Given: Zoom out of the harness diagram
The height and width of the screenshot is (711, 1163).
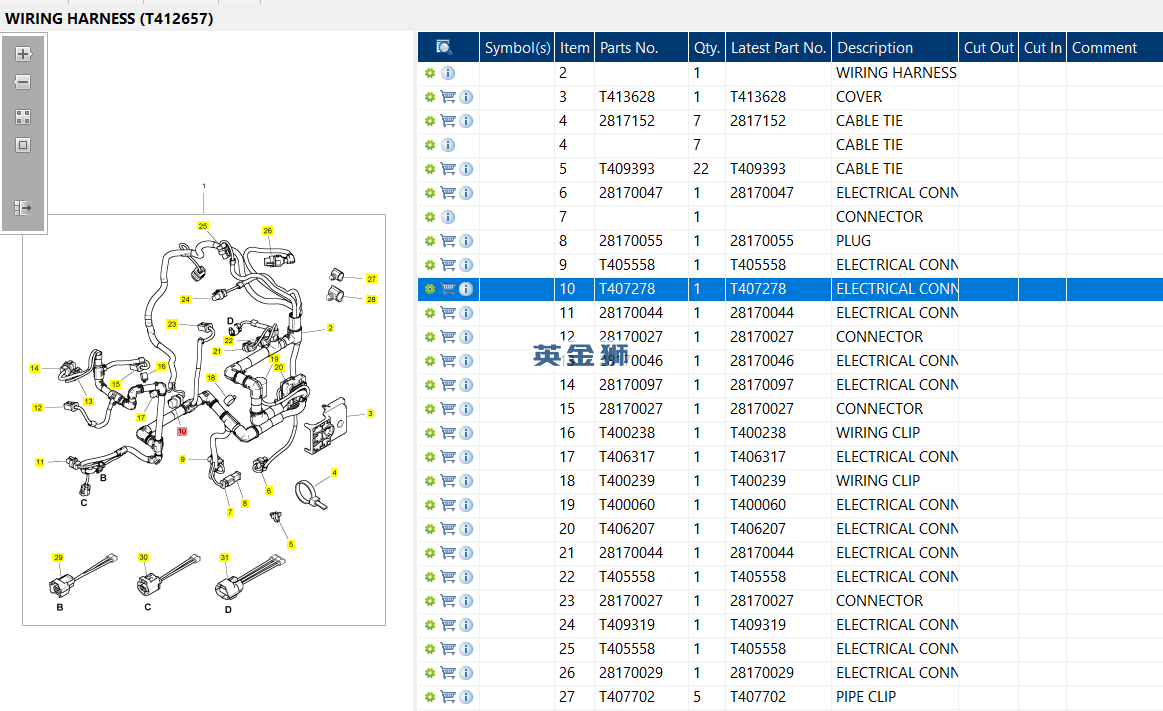Looking at the screenshot, I should 23,82.
